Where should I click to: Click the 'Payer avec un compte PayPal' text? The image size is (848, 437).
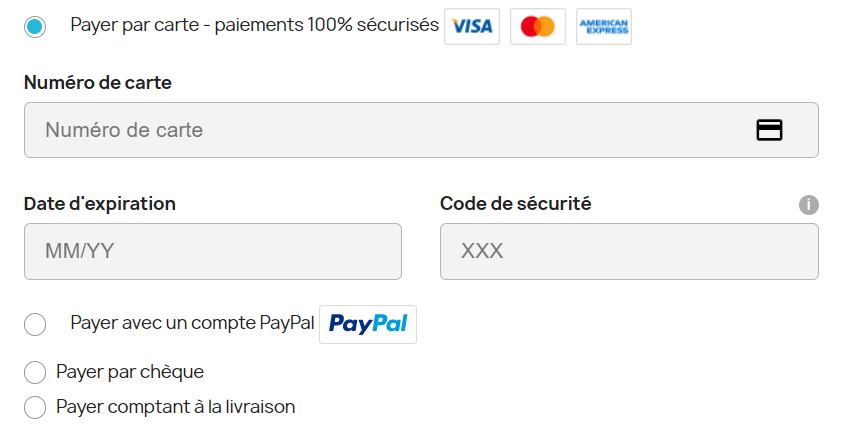[x=192, y=323]
